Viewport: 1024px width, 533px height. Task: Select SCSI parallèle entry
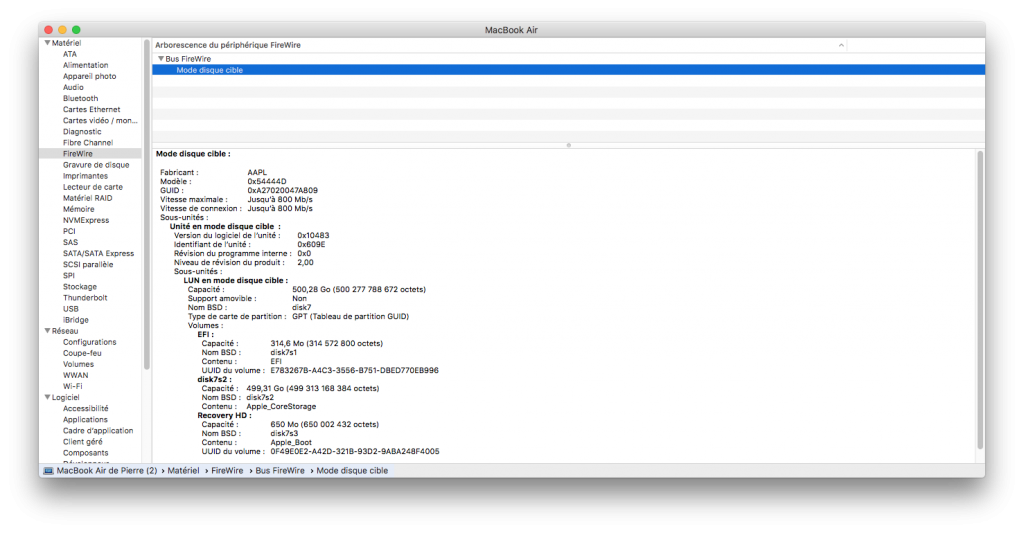coord(88,265)
